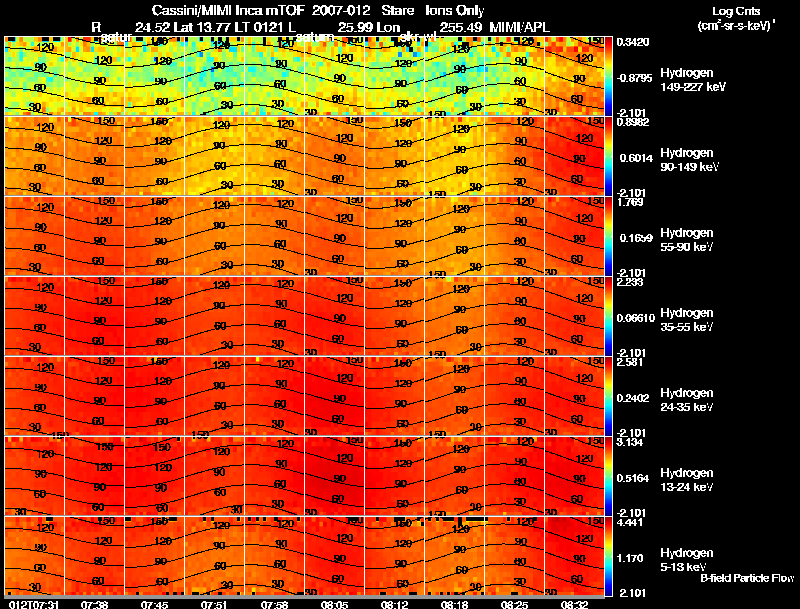Click the Lon value 255.49 in header
This screenshot has height=609, width=800.
[x=461, y=27]
